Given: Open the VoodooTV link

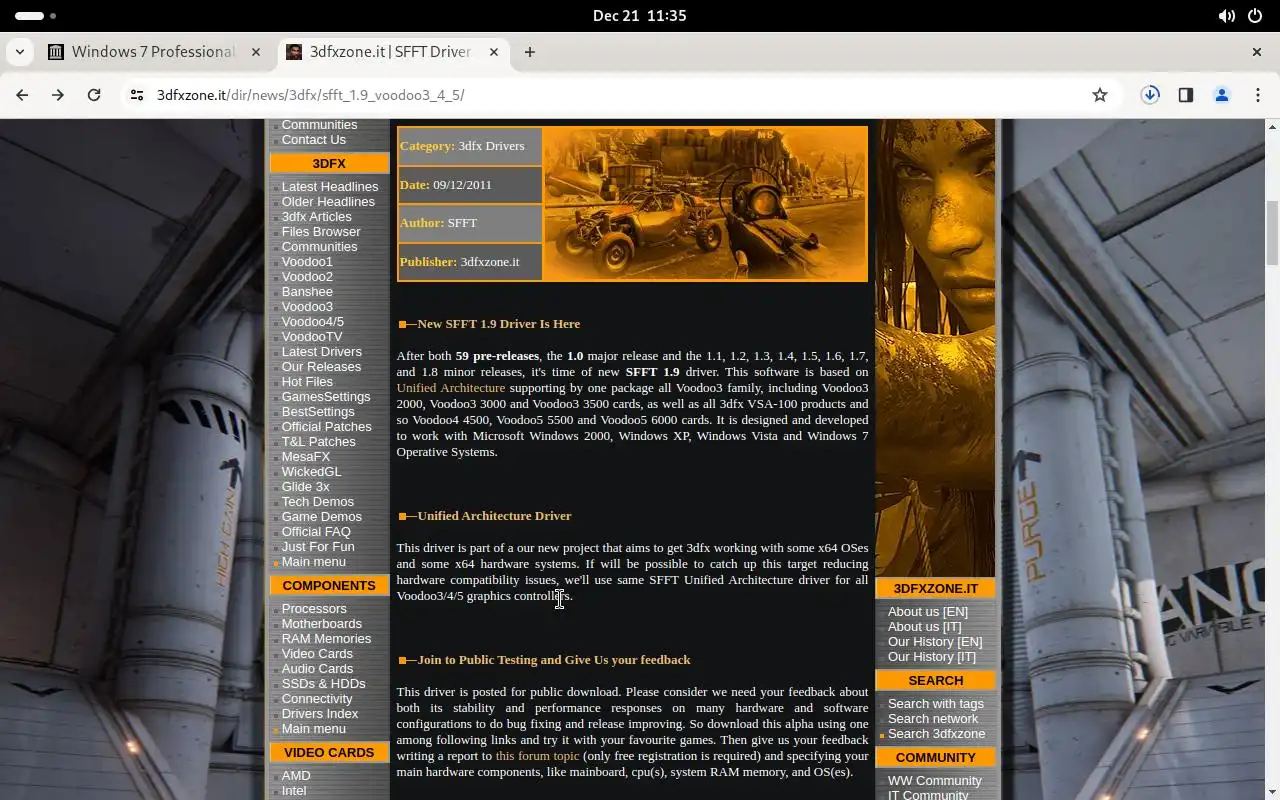Looking at the screenshot, I should [x=311, y=337].
